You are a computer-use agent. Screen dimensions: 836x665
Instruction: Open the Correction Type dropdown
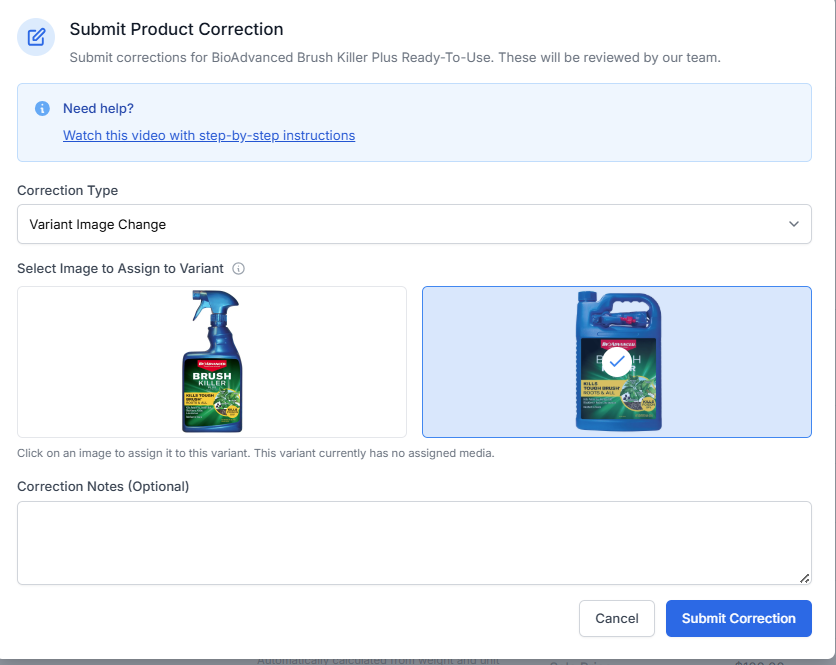click(414, 224)
